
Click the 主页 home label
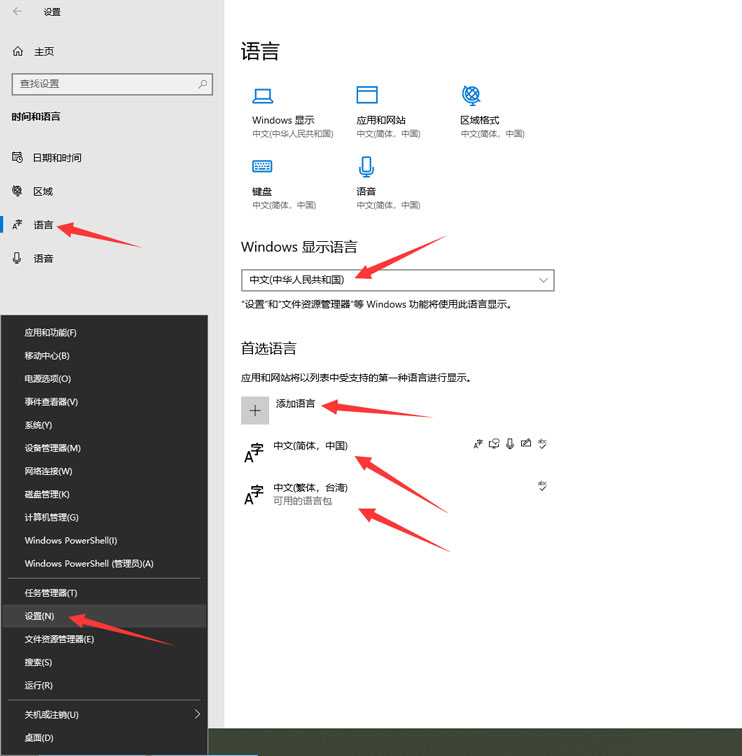point(44,51)
